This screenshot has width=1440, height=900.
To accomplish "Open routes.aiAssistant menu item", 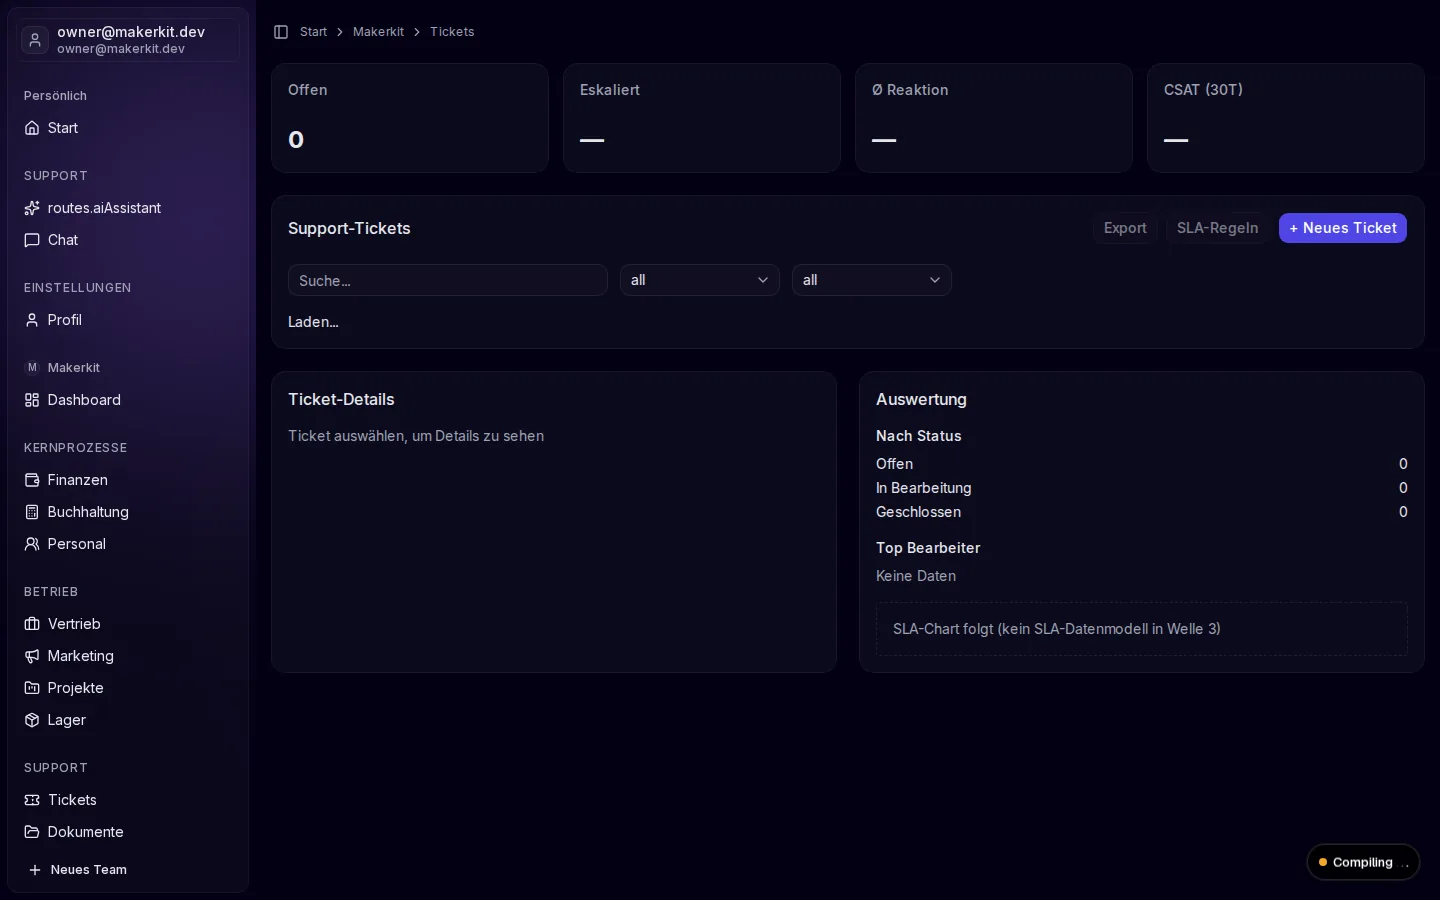I will click(x=128, y=208).
